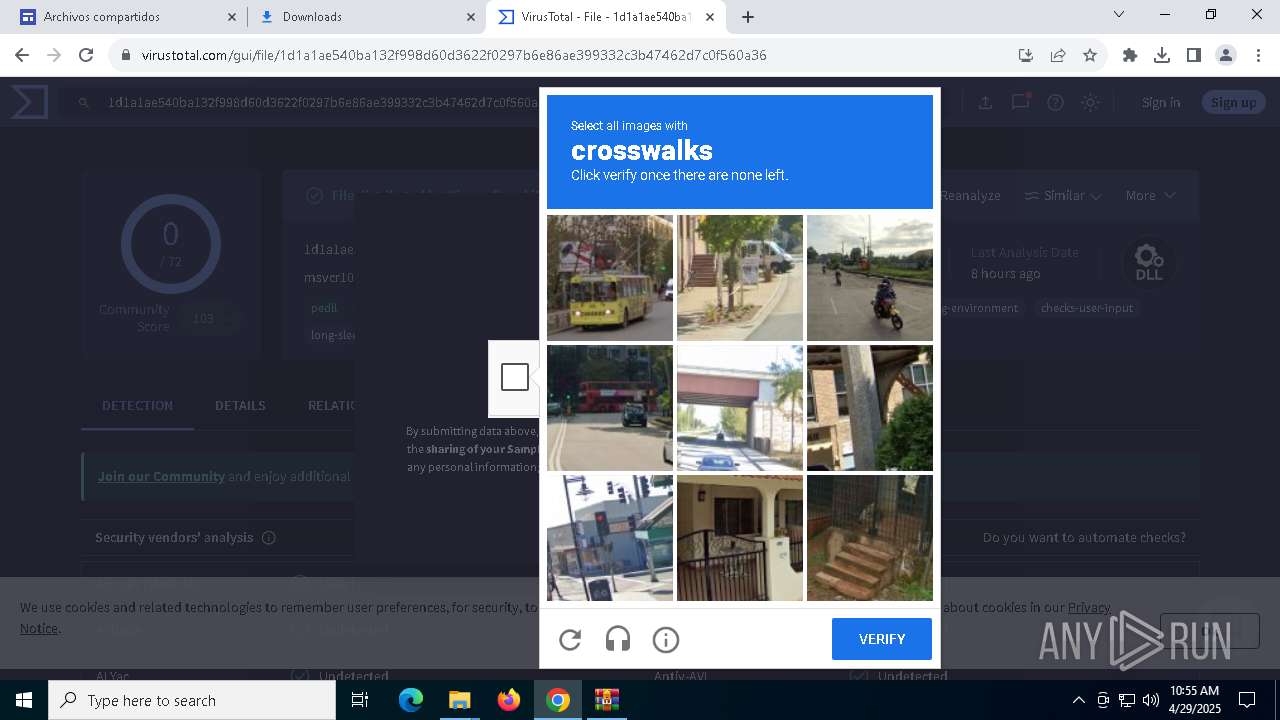Reload the captcha challenge

[570, 640]
